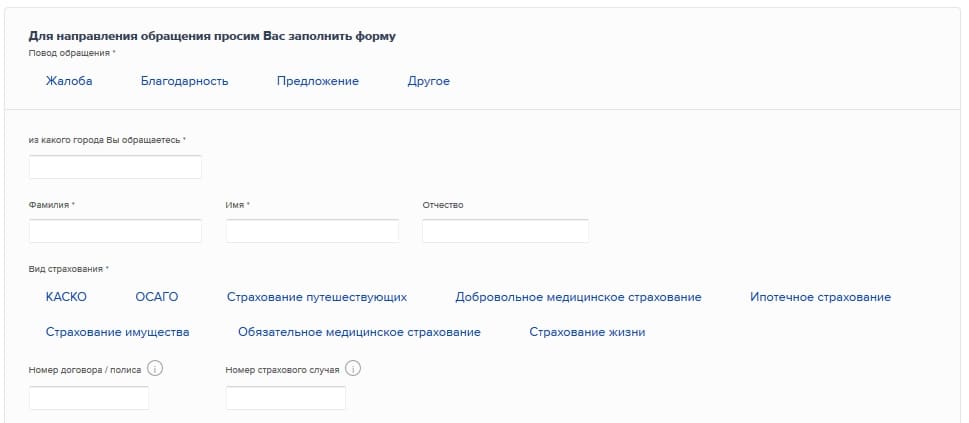Select Обязательное медицинское страхование
The width and height of the screenshot is (969, 423).
click(x=359, y=332)
